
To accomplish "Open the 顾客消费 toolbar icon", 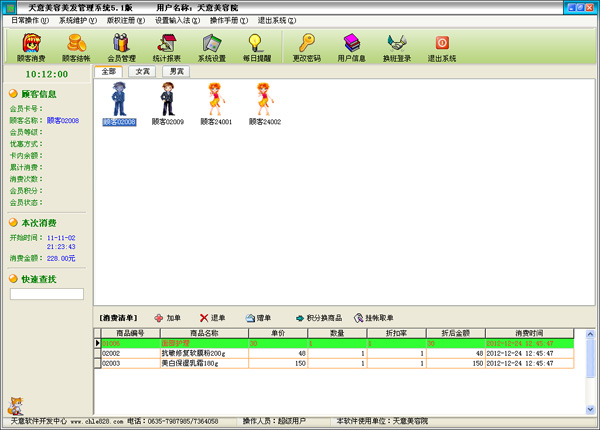I will (x=31, y=47).
